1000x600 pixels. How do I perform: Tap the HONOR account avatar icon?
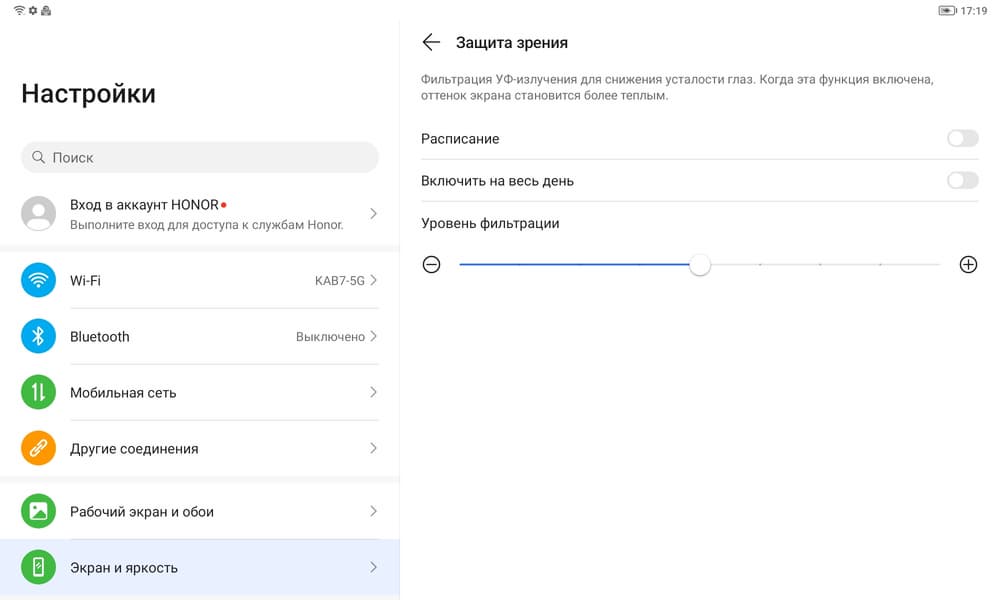38,214
